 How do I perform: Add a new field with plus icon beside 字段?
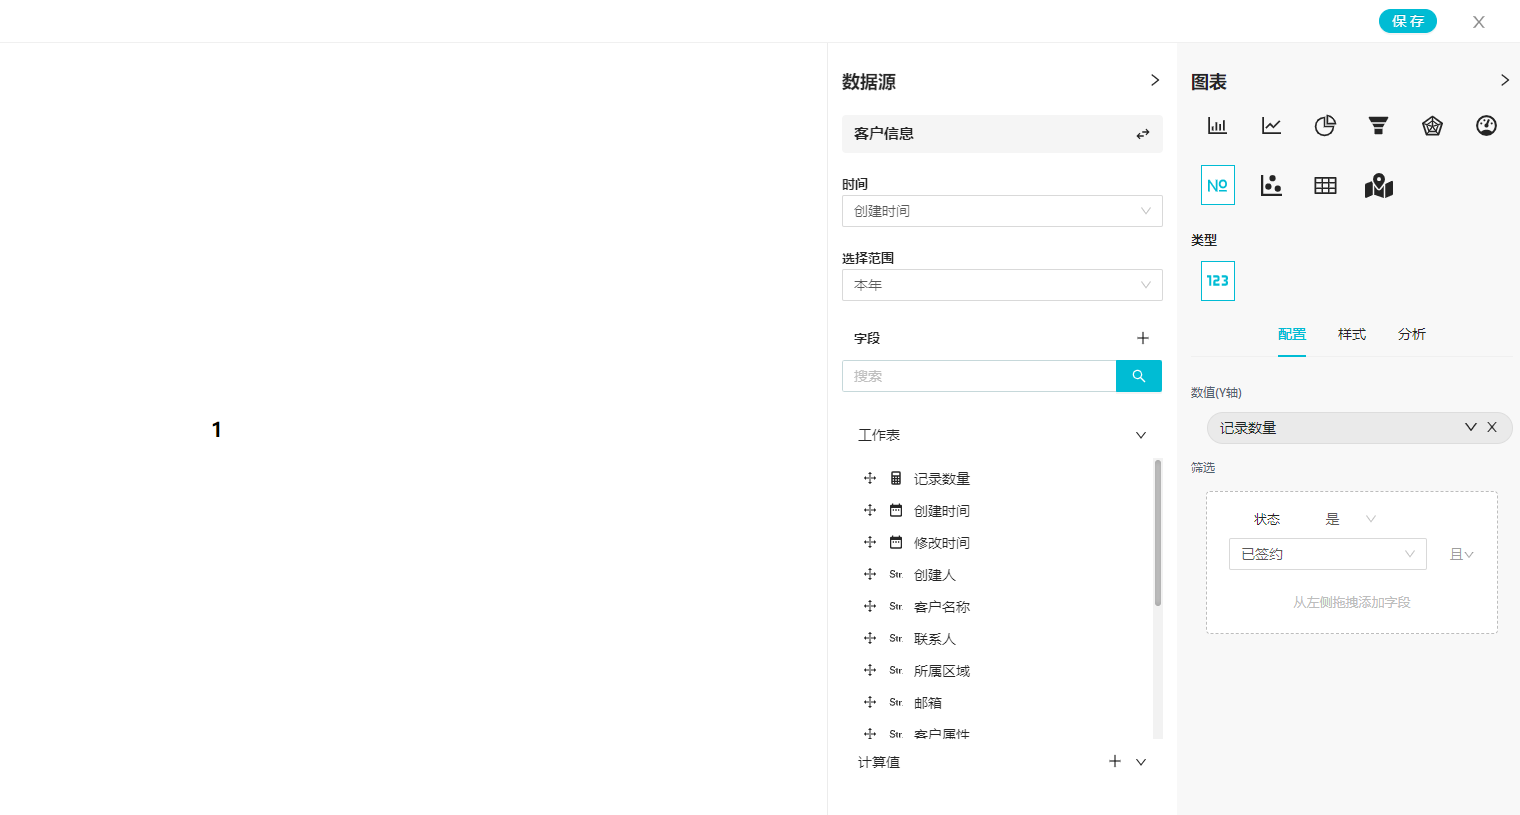[x=1143, y=338]
